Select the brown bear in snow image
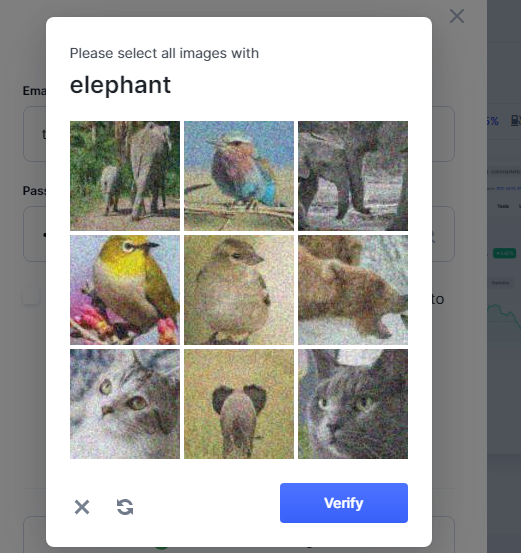This screenshot has width=521, height=553. point(353,290)
